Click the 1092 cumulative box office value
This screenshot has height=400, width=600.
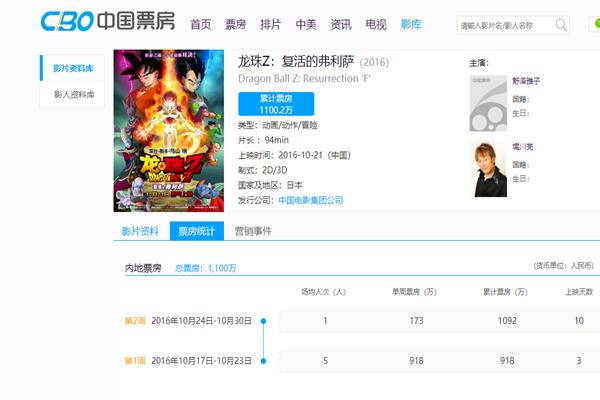507,321
